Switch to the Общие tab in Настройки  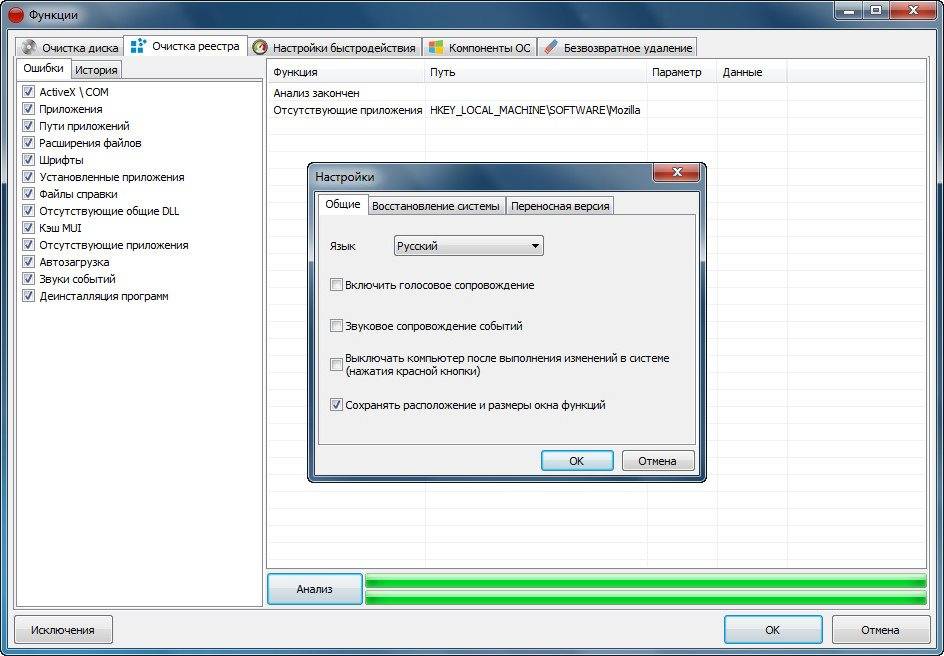tap(343, 204)
